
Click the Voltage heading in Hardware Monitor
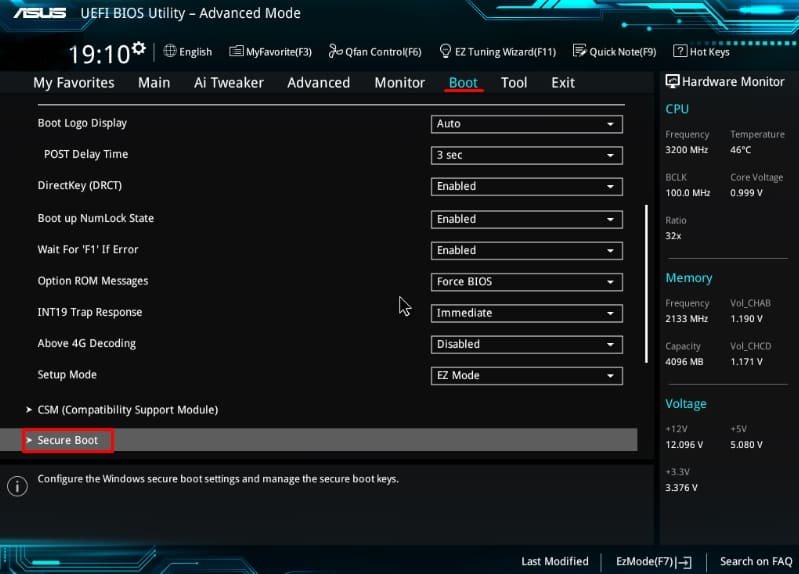(x=685, y=404)
